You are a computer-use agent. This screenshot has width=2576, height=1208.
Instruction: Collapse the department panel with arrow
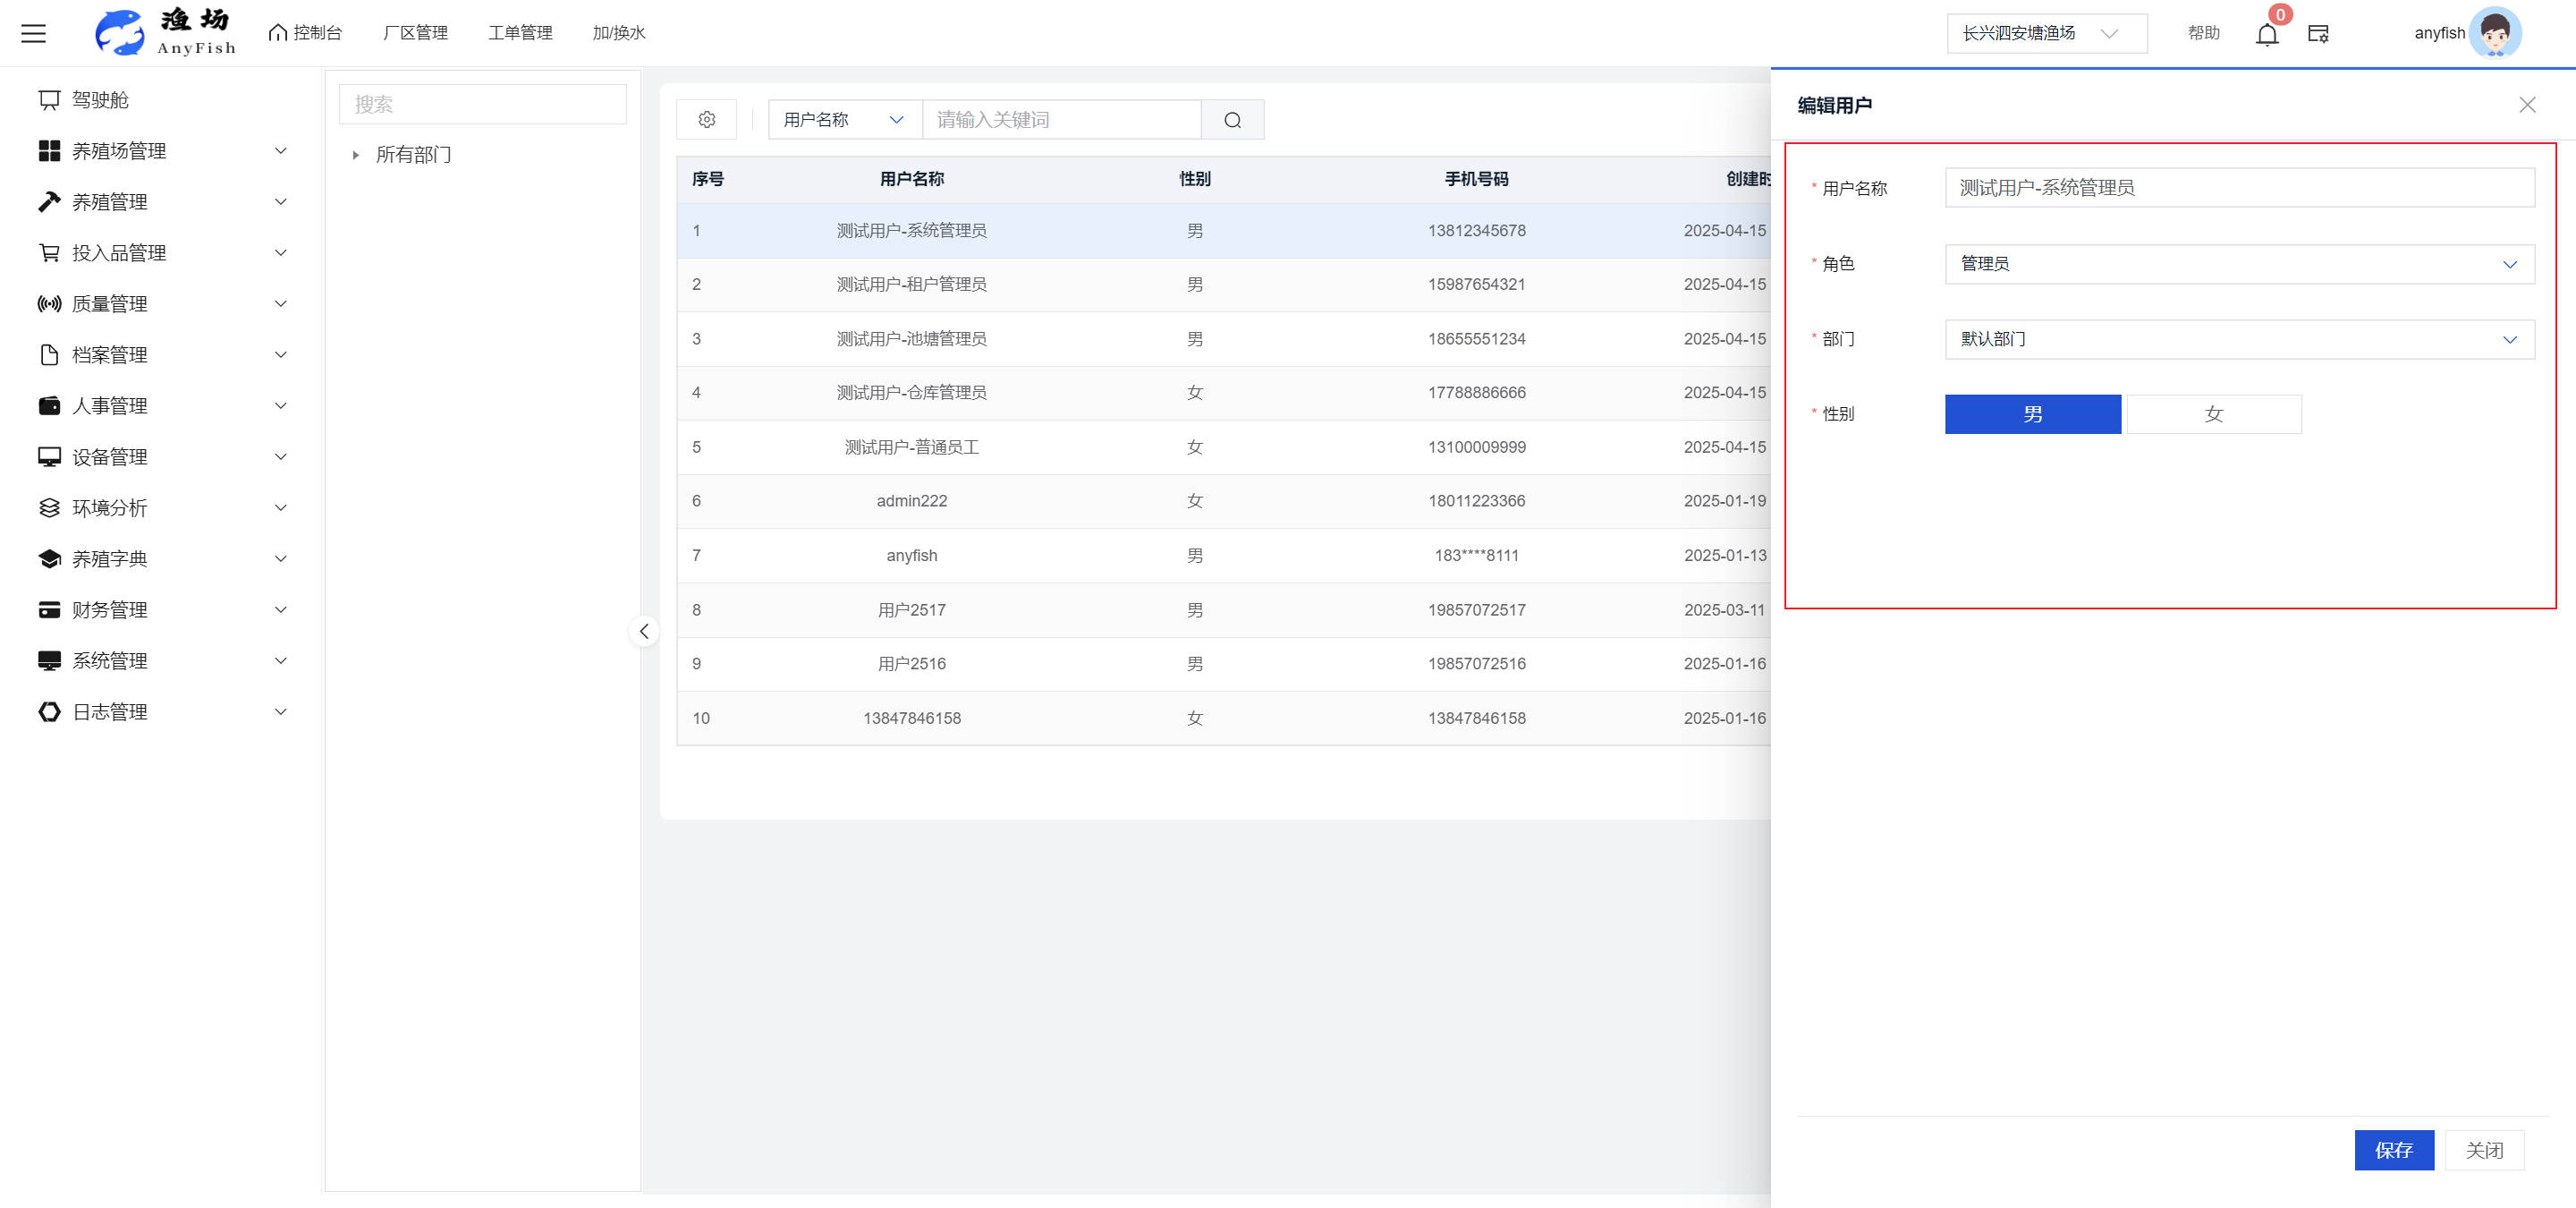tap(644, 631)
